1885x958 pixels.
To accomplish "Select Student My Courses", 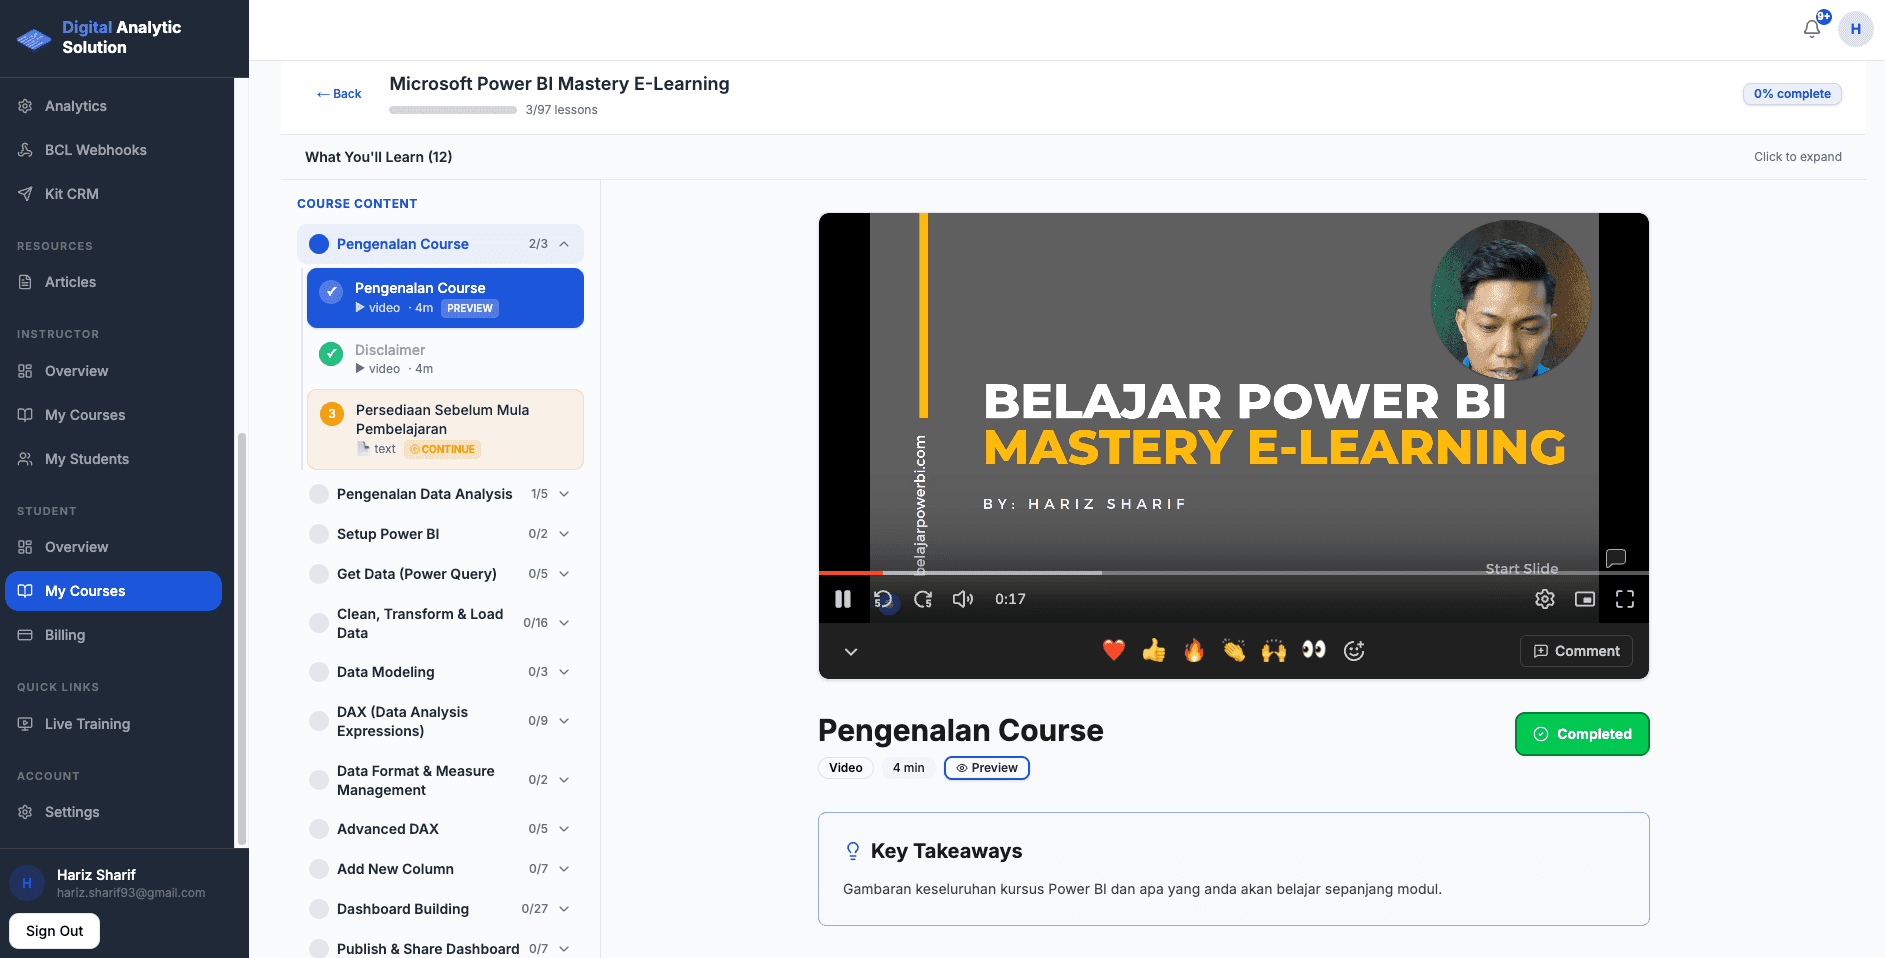I will click(x=113, y=591).
